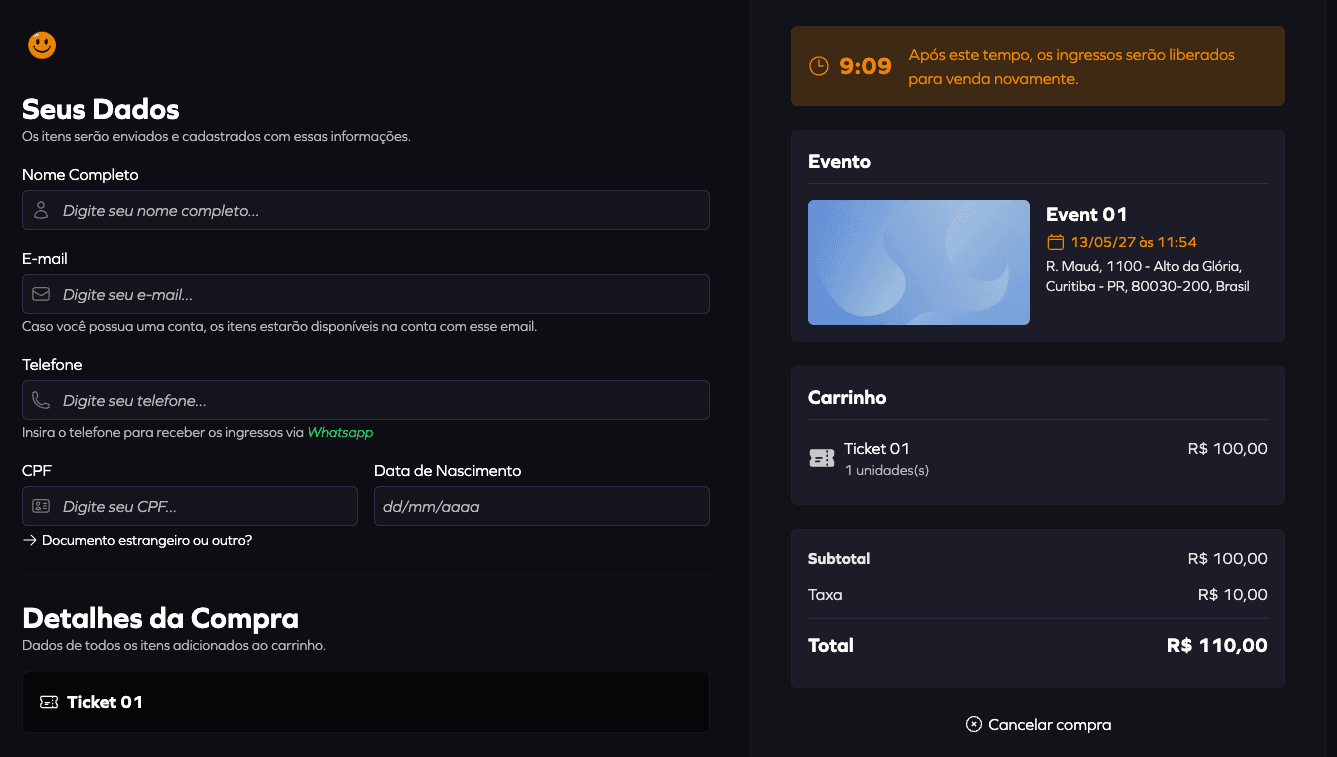Cancel the purchase with Cancelar compra
This screenshot has height=757, width=1337.
coord(1048,724)
